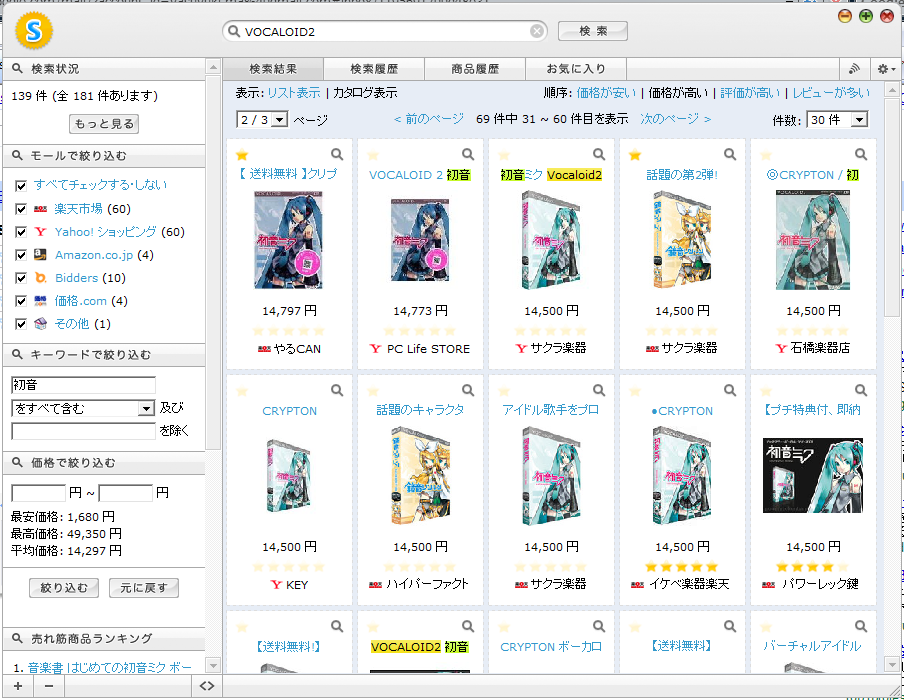
Task: Uncheck the Amazon.co.jp checkbox
Action: [x=21, y=255]
